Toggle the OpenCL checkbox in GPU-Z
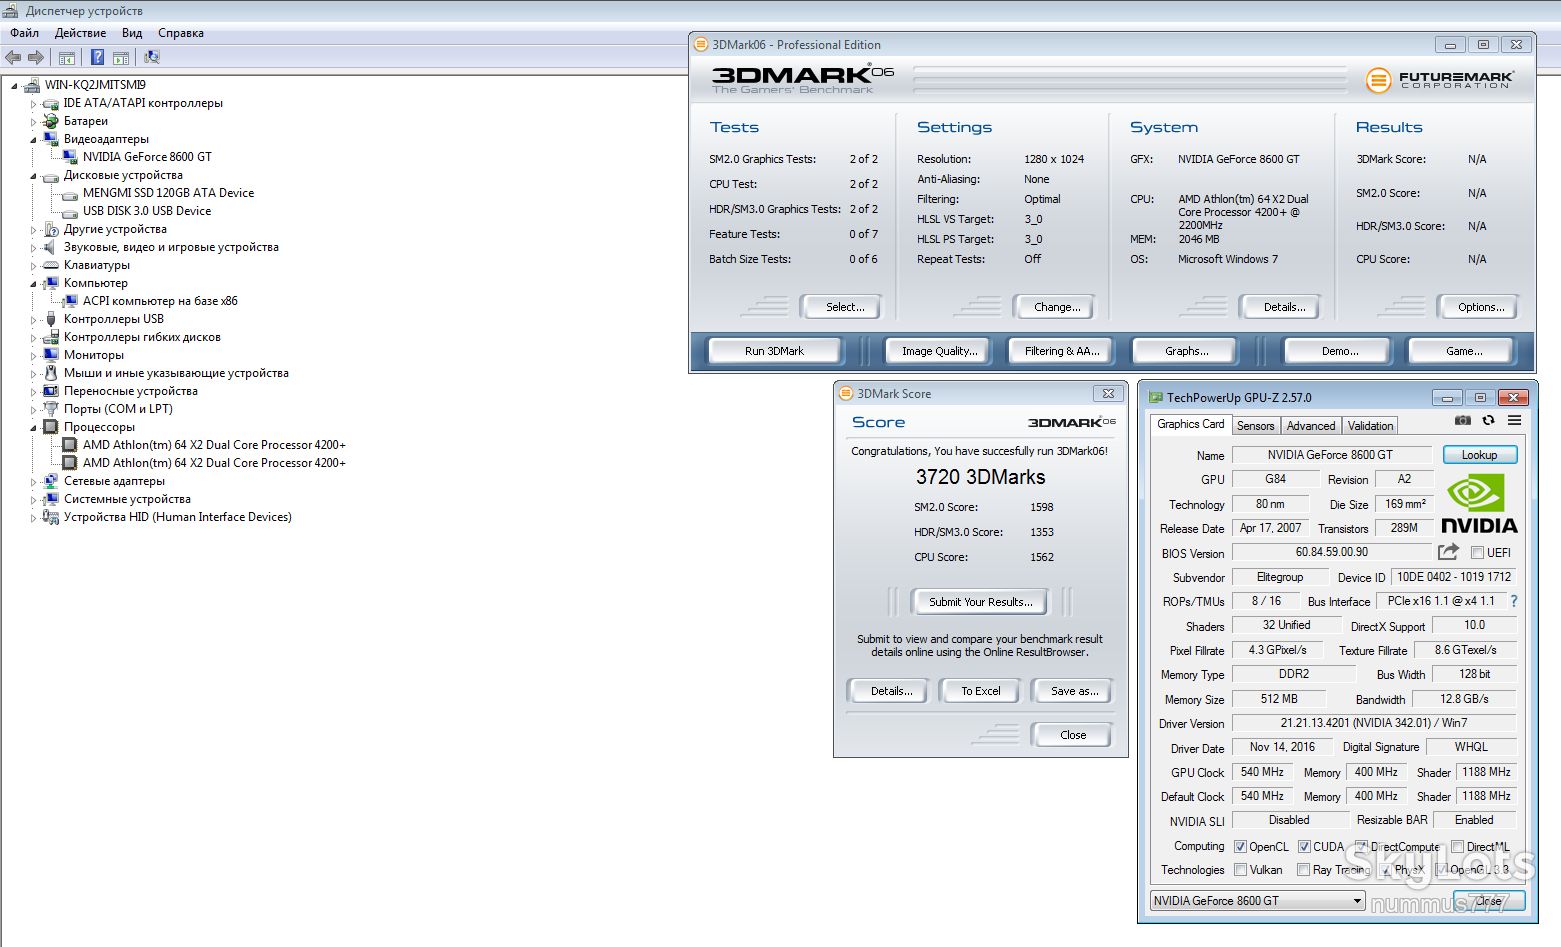The width and height of the screenshot is (1561, 947). tap(1240, 847)
